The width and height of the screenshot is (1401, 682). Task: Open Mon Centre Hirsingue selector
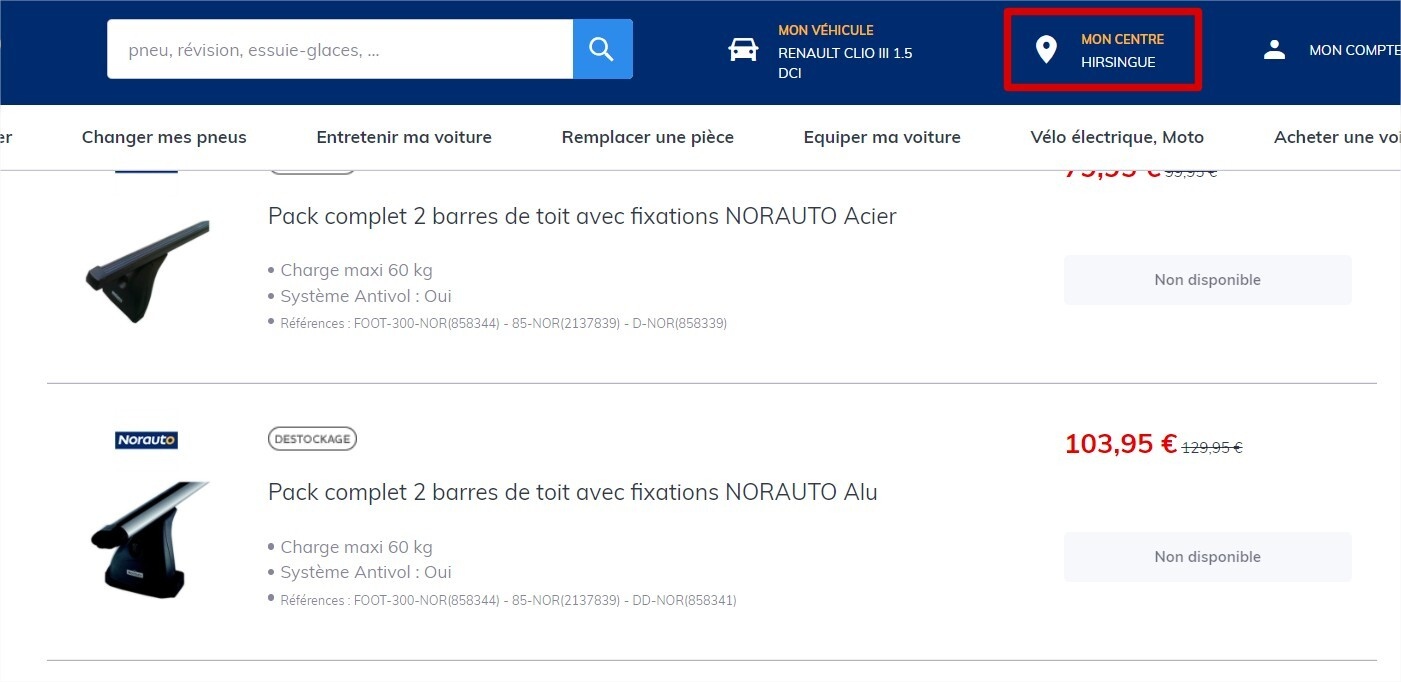[x=1103, y=50]
